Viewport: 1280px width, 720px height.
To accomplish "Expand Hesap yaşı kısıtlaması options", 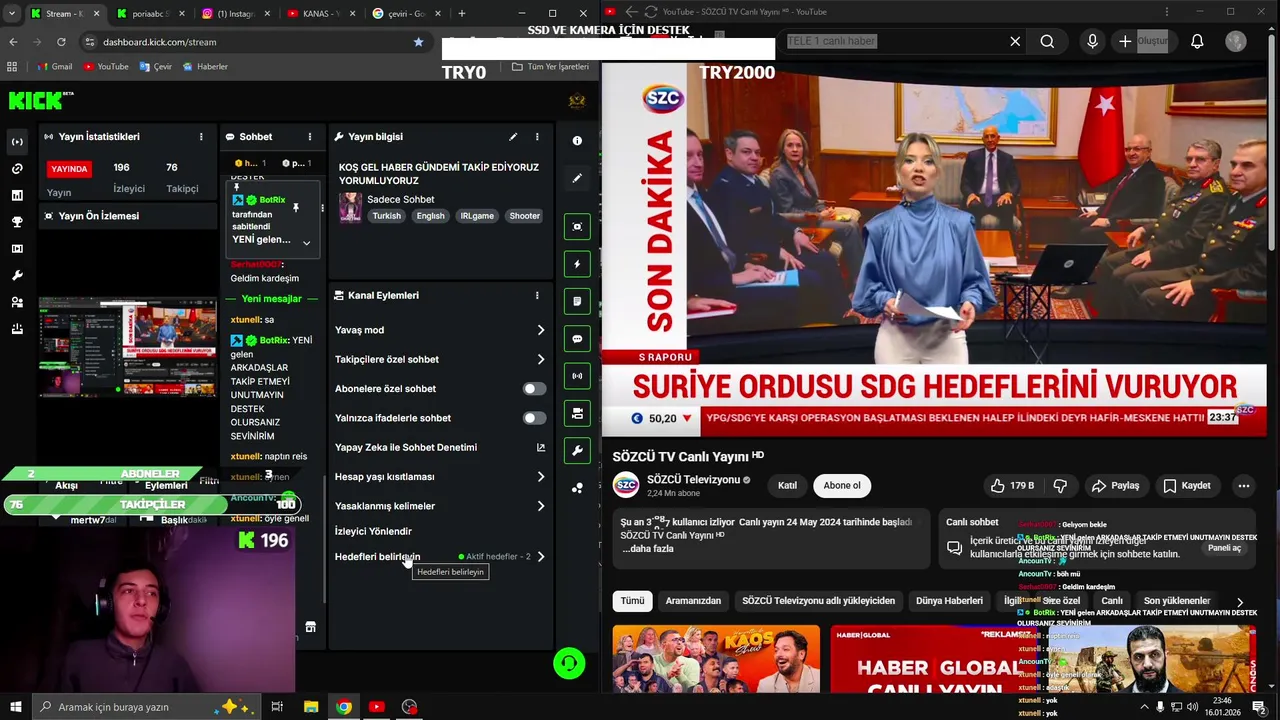I will [540, 477].
